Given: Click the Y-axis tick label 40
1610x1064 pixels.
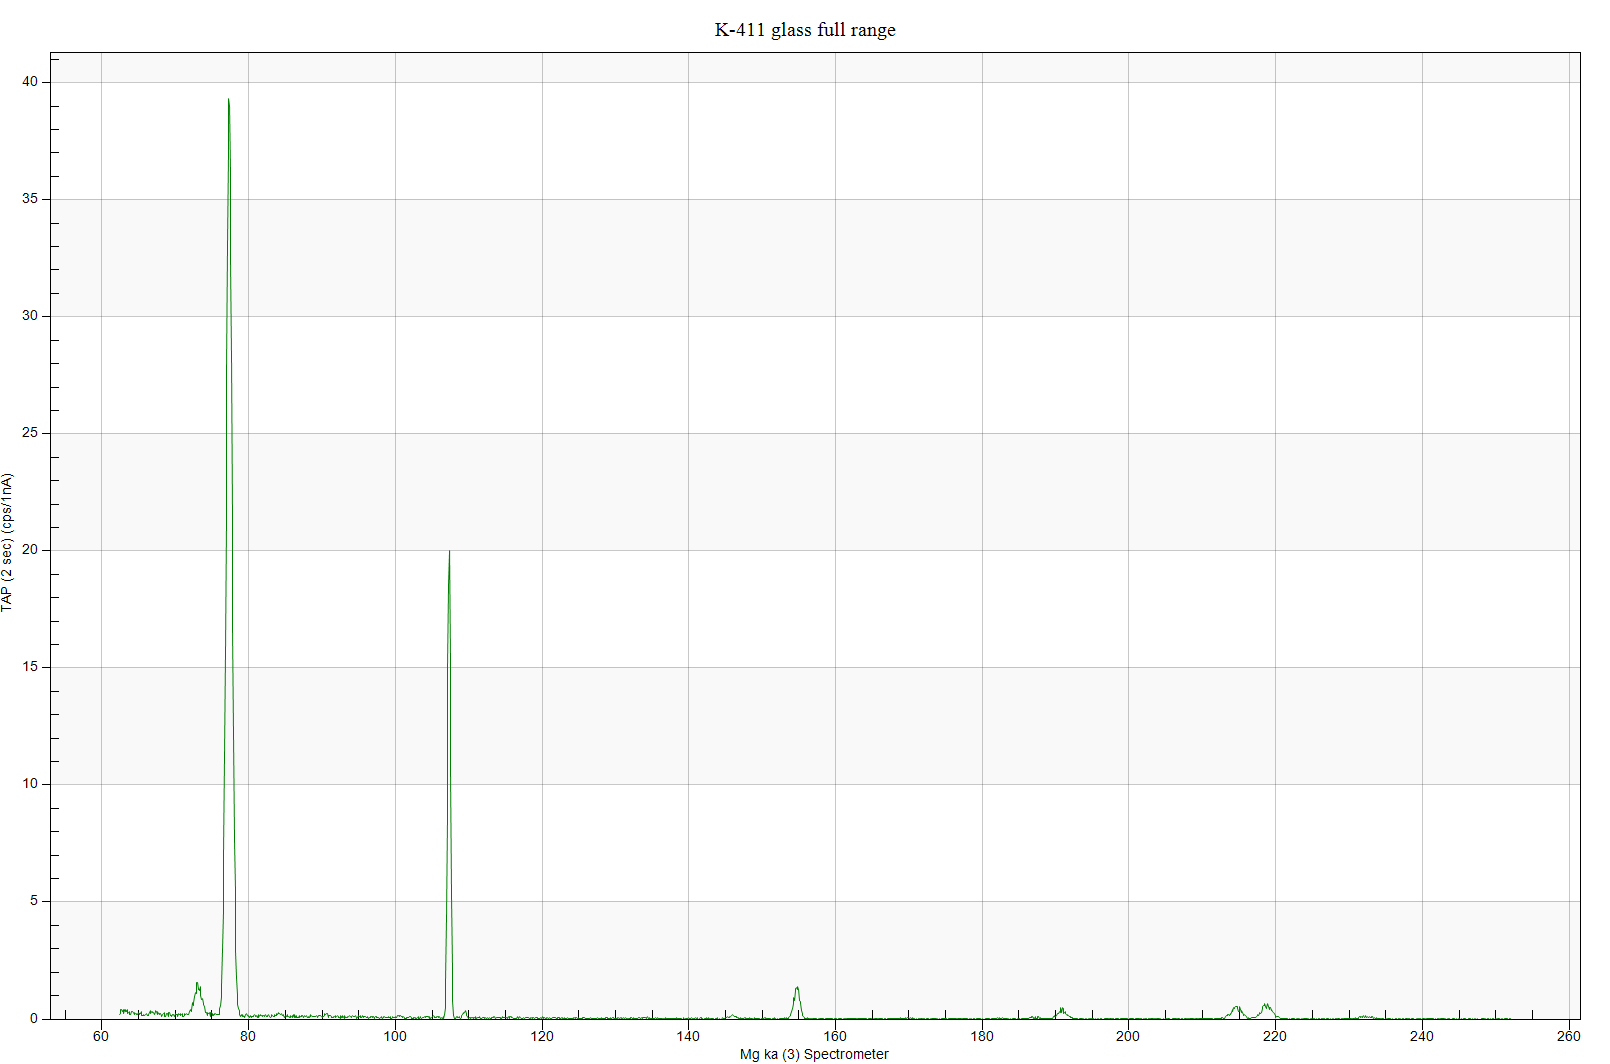Looking at the screenshot, I should click(30, 82).
